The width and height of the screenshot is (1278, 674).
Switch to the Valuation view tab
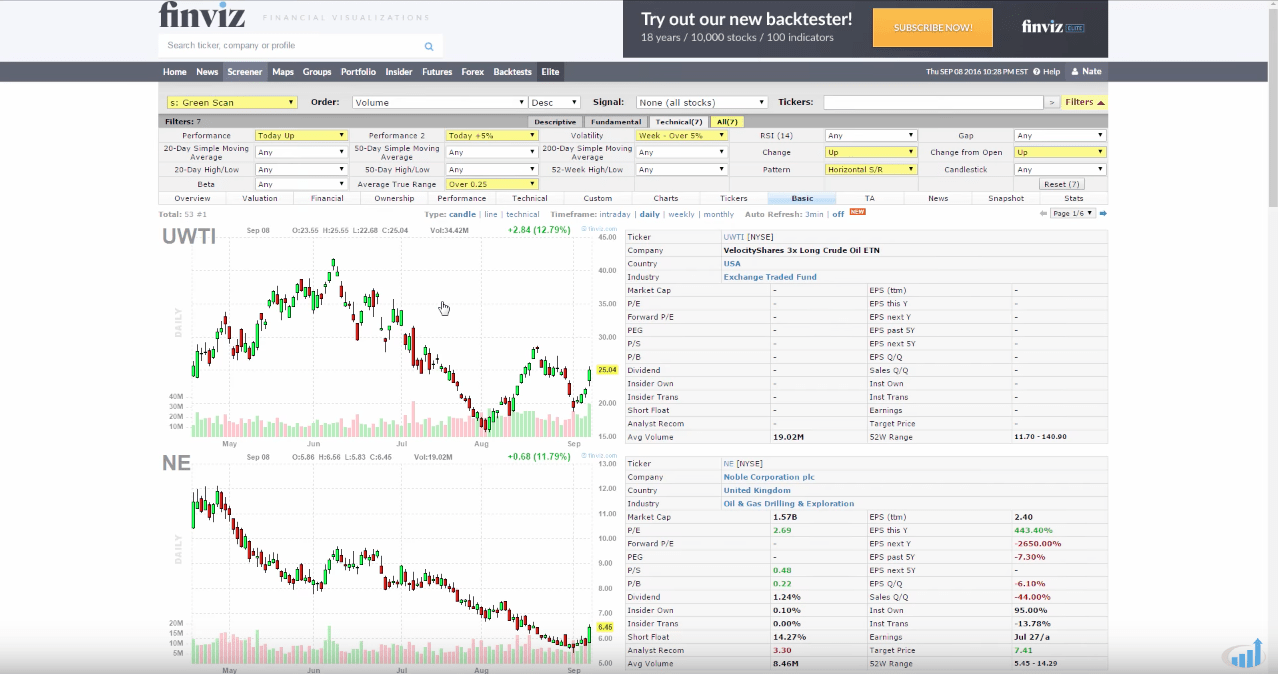[x=260, y=198]
